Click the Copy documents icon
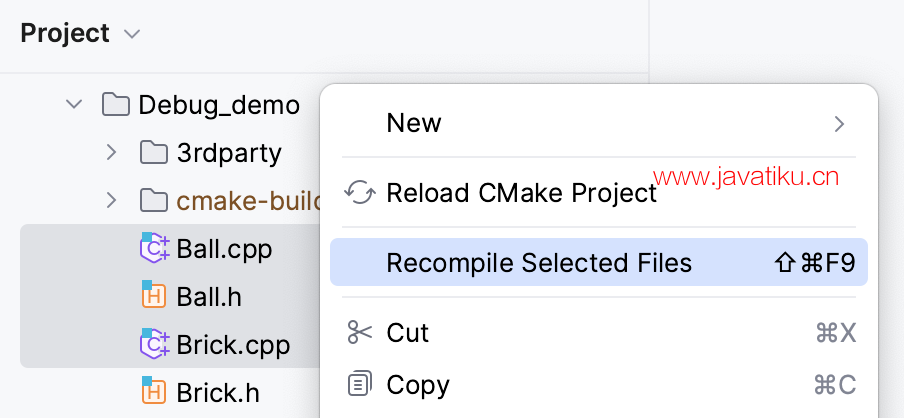The width and height of the screenshot is (904, 418). 360,385
